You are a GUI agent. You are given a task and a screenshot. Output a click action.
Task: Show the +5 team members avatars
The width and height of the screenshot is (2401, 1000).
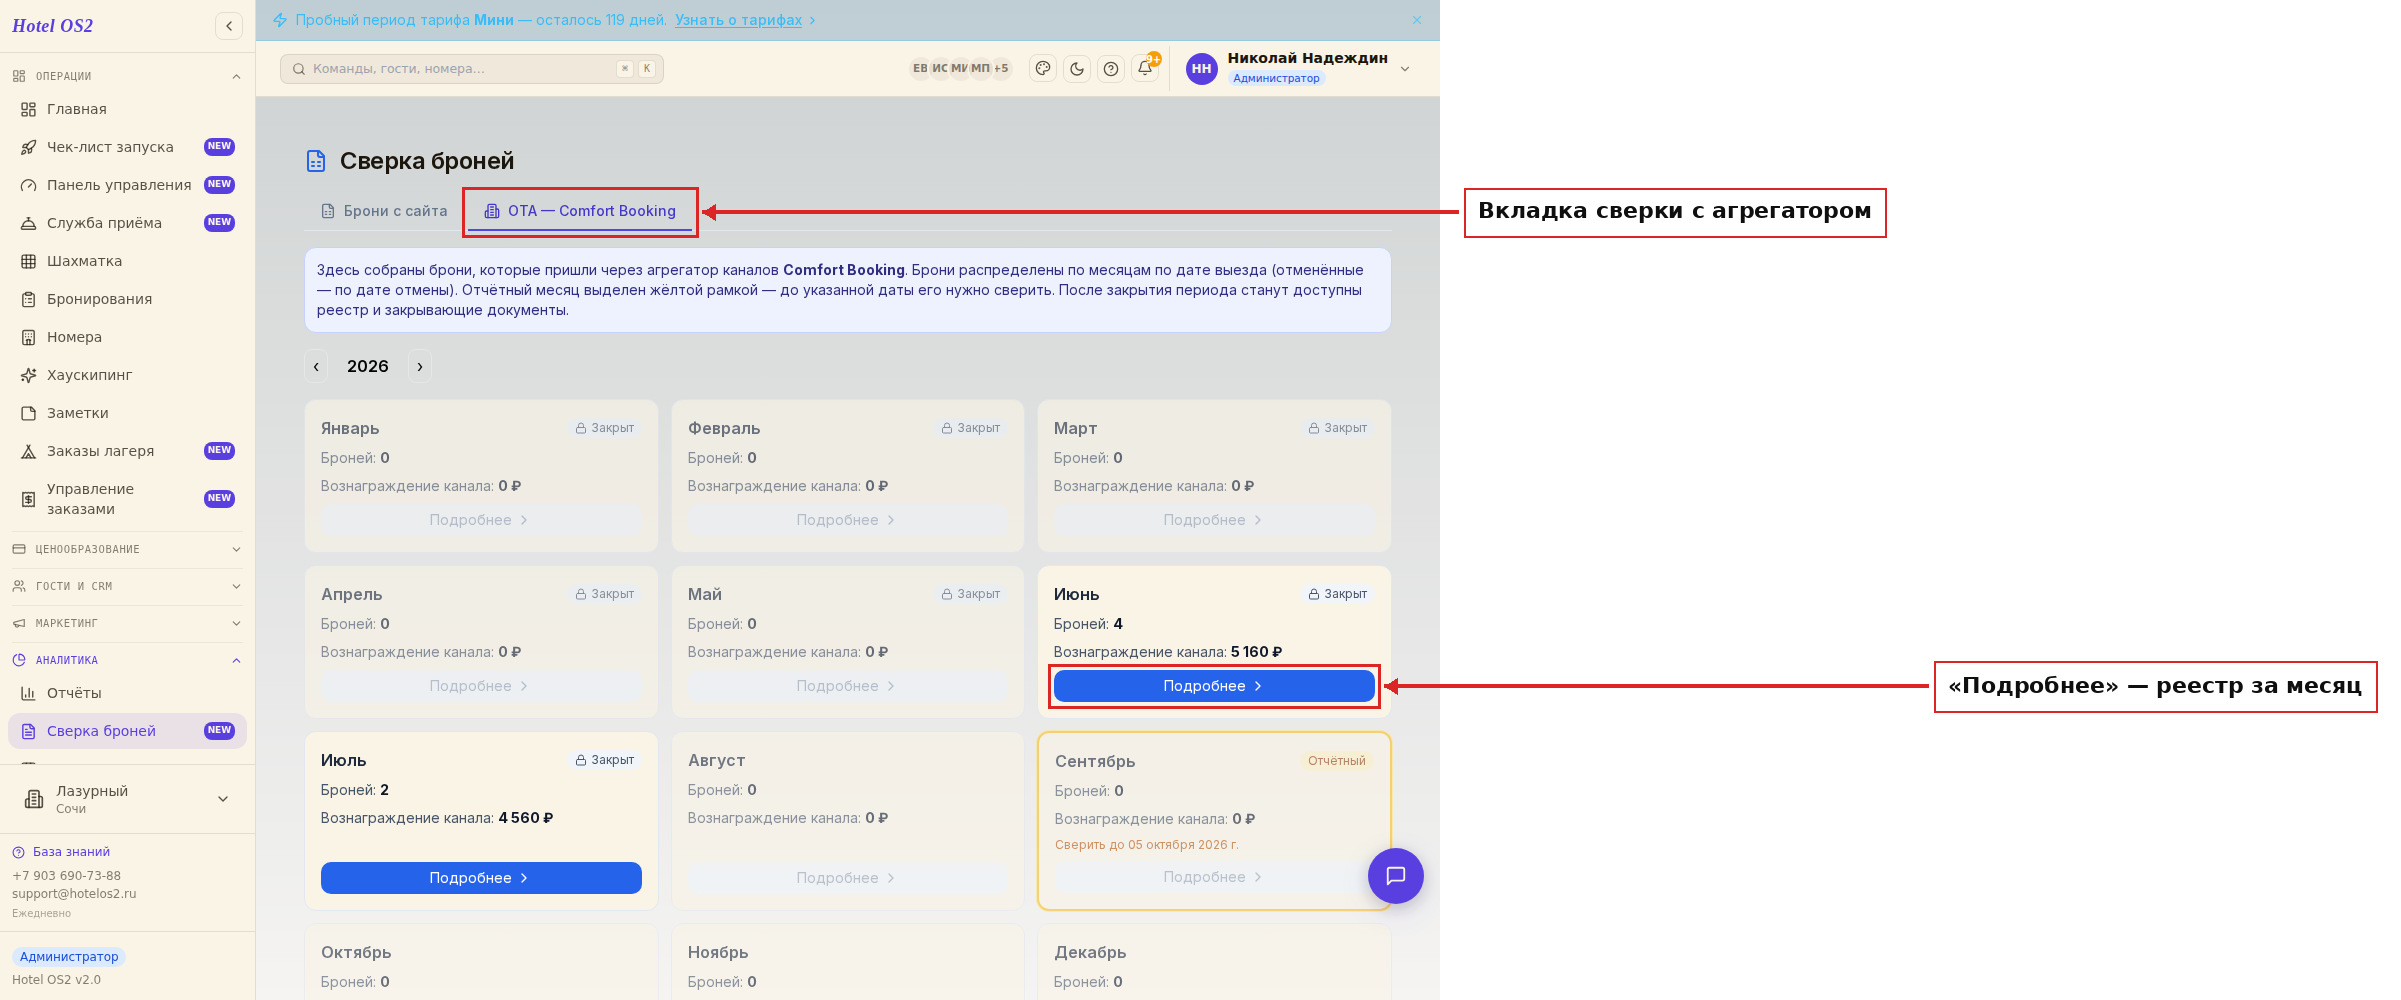click(1001, 69)
